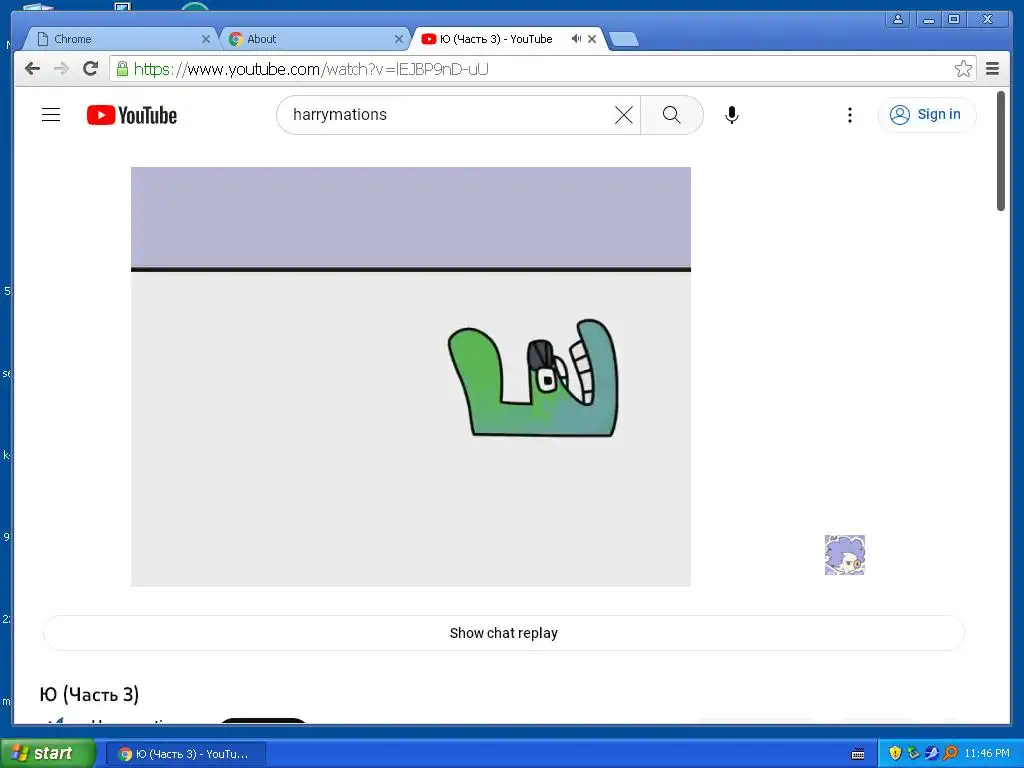Open the YouTube guide hamburger menu
This screenshot has width=1024, height=768.
pos(51,115)
